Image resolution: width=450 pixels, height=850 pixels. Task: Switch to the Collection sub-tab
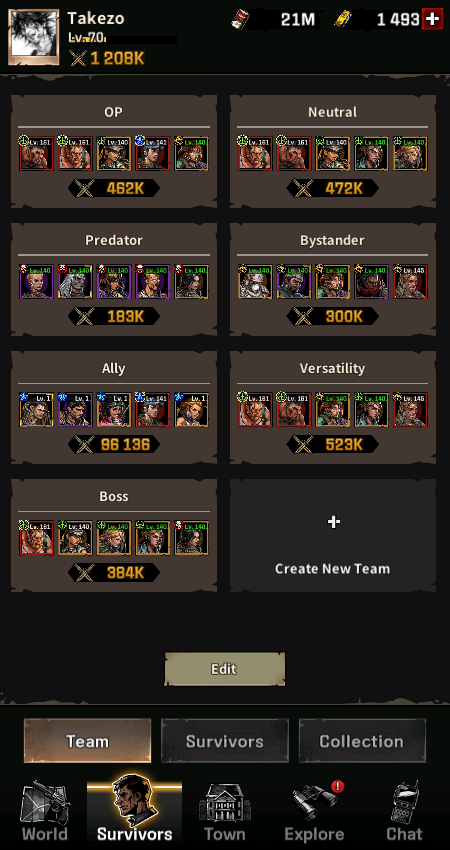[362, 741]
